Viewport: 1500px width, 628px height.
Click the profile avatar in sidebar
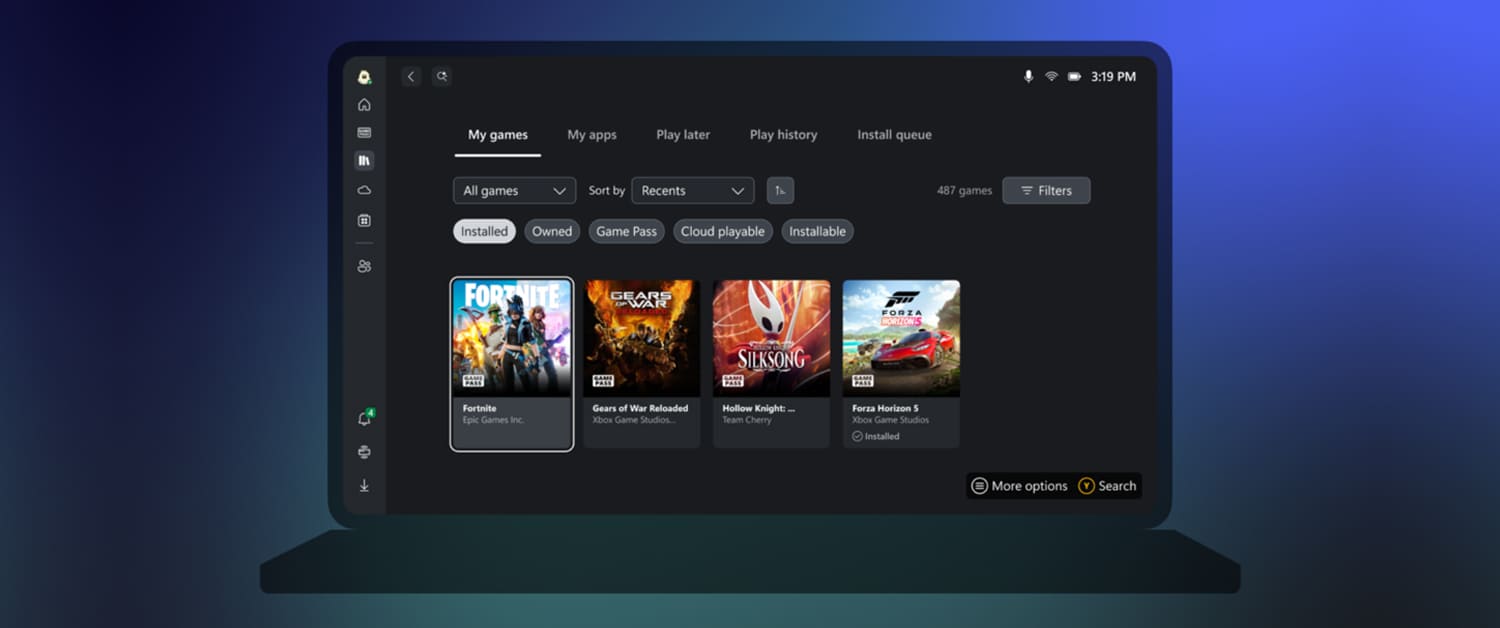[364, 77]
